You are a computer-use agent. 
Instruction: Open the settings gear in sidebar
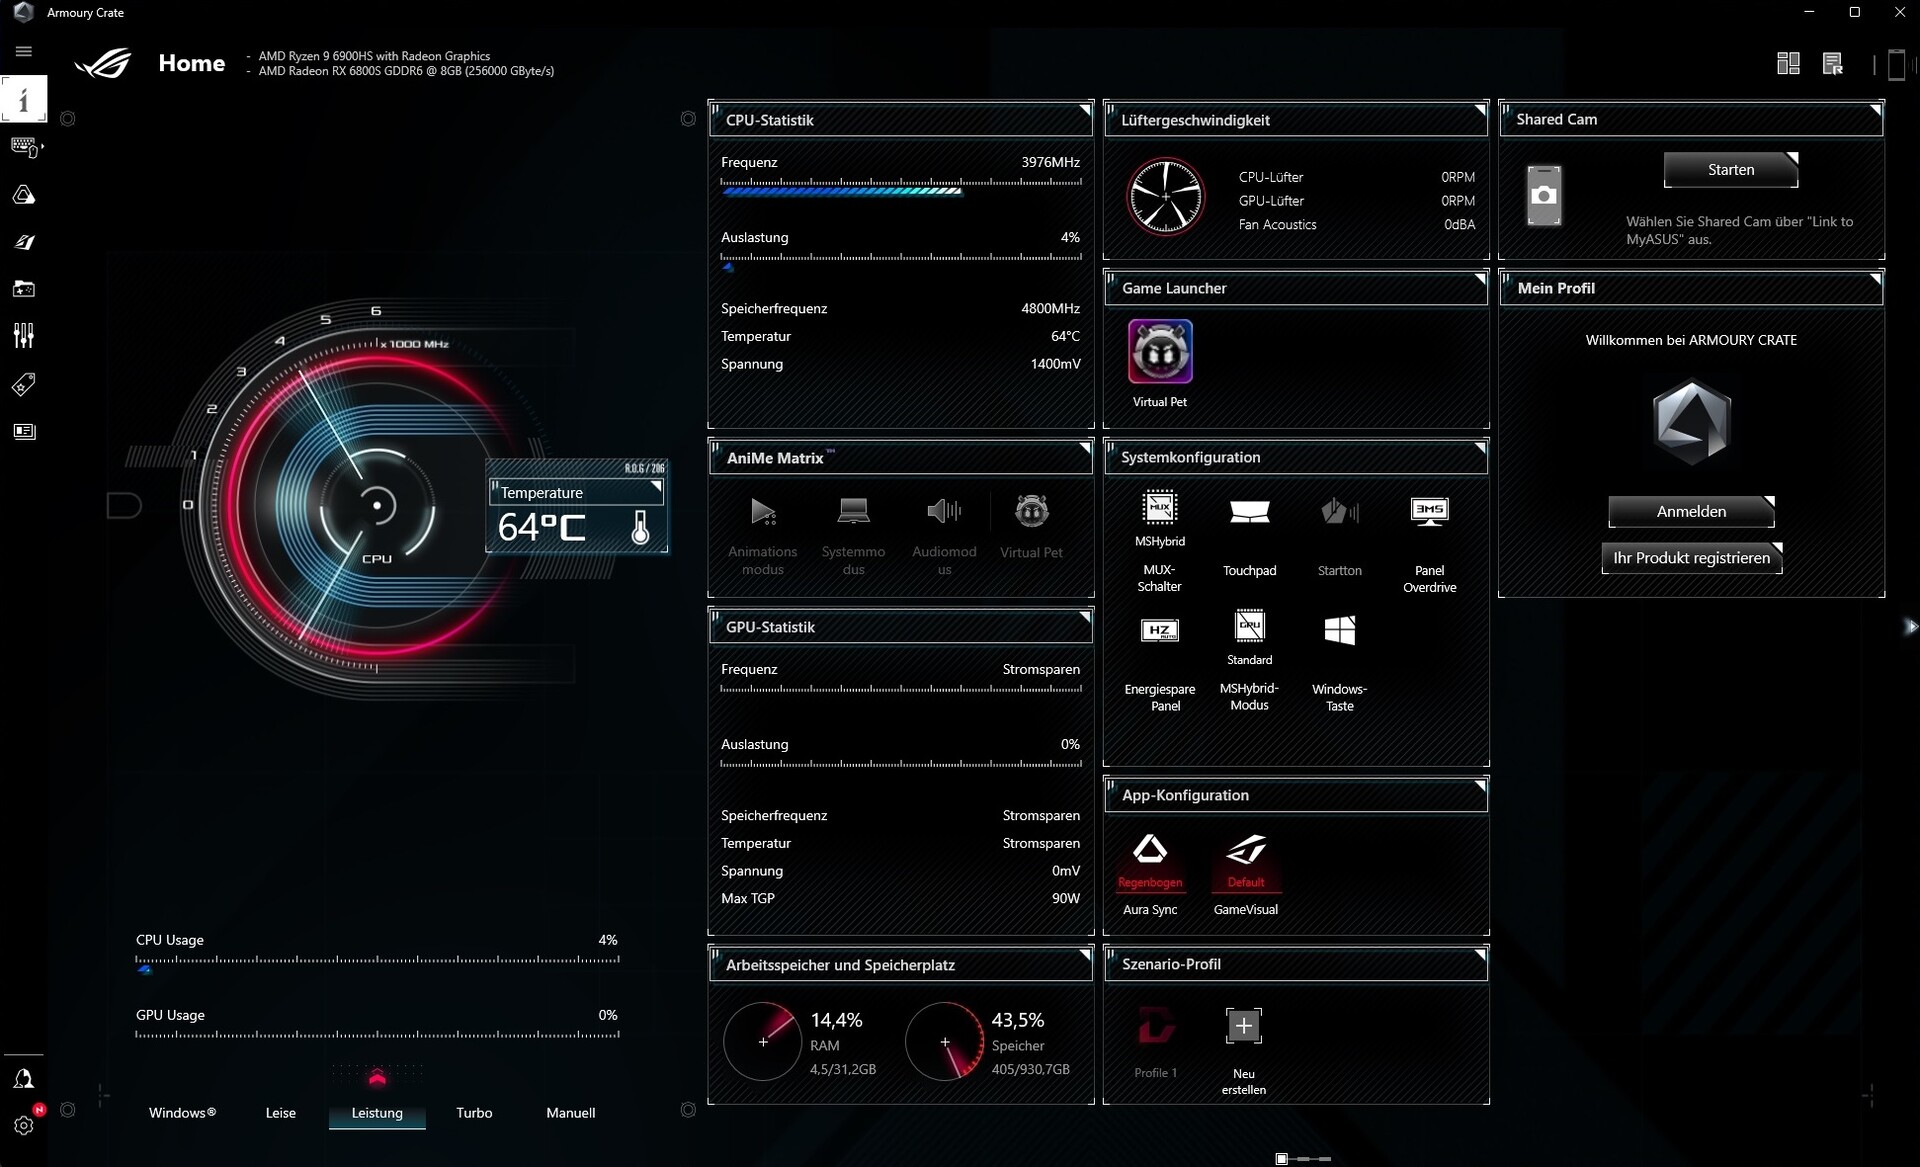(24, 1125)
